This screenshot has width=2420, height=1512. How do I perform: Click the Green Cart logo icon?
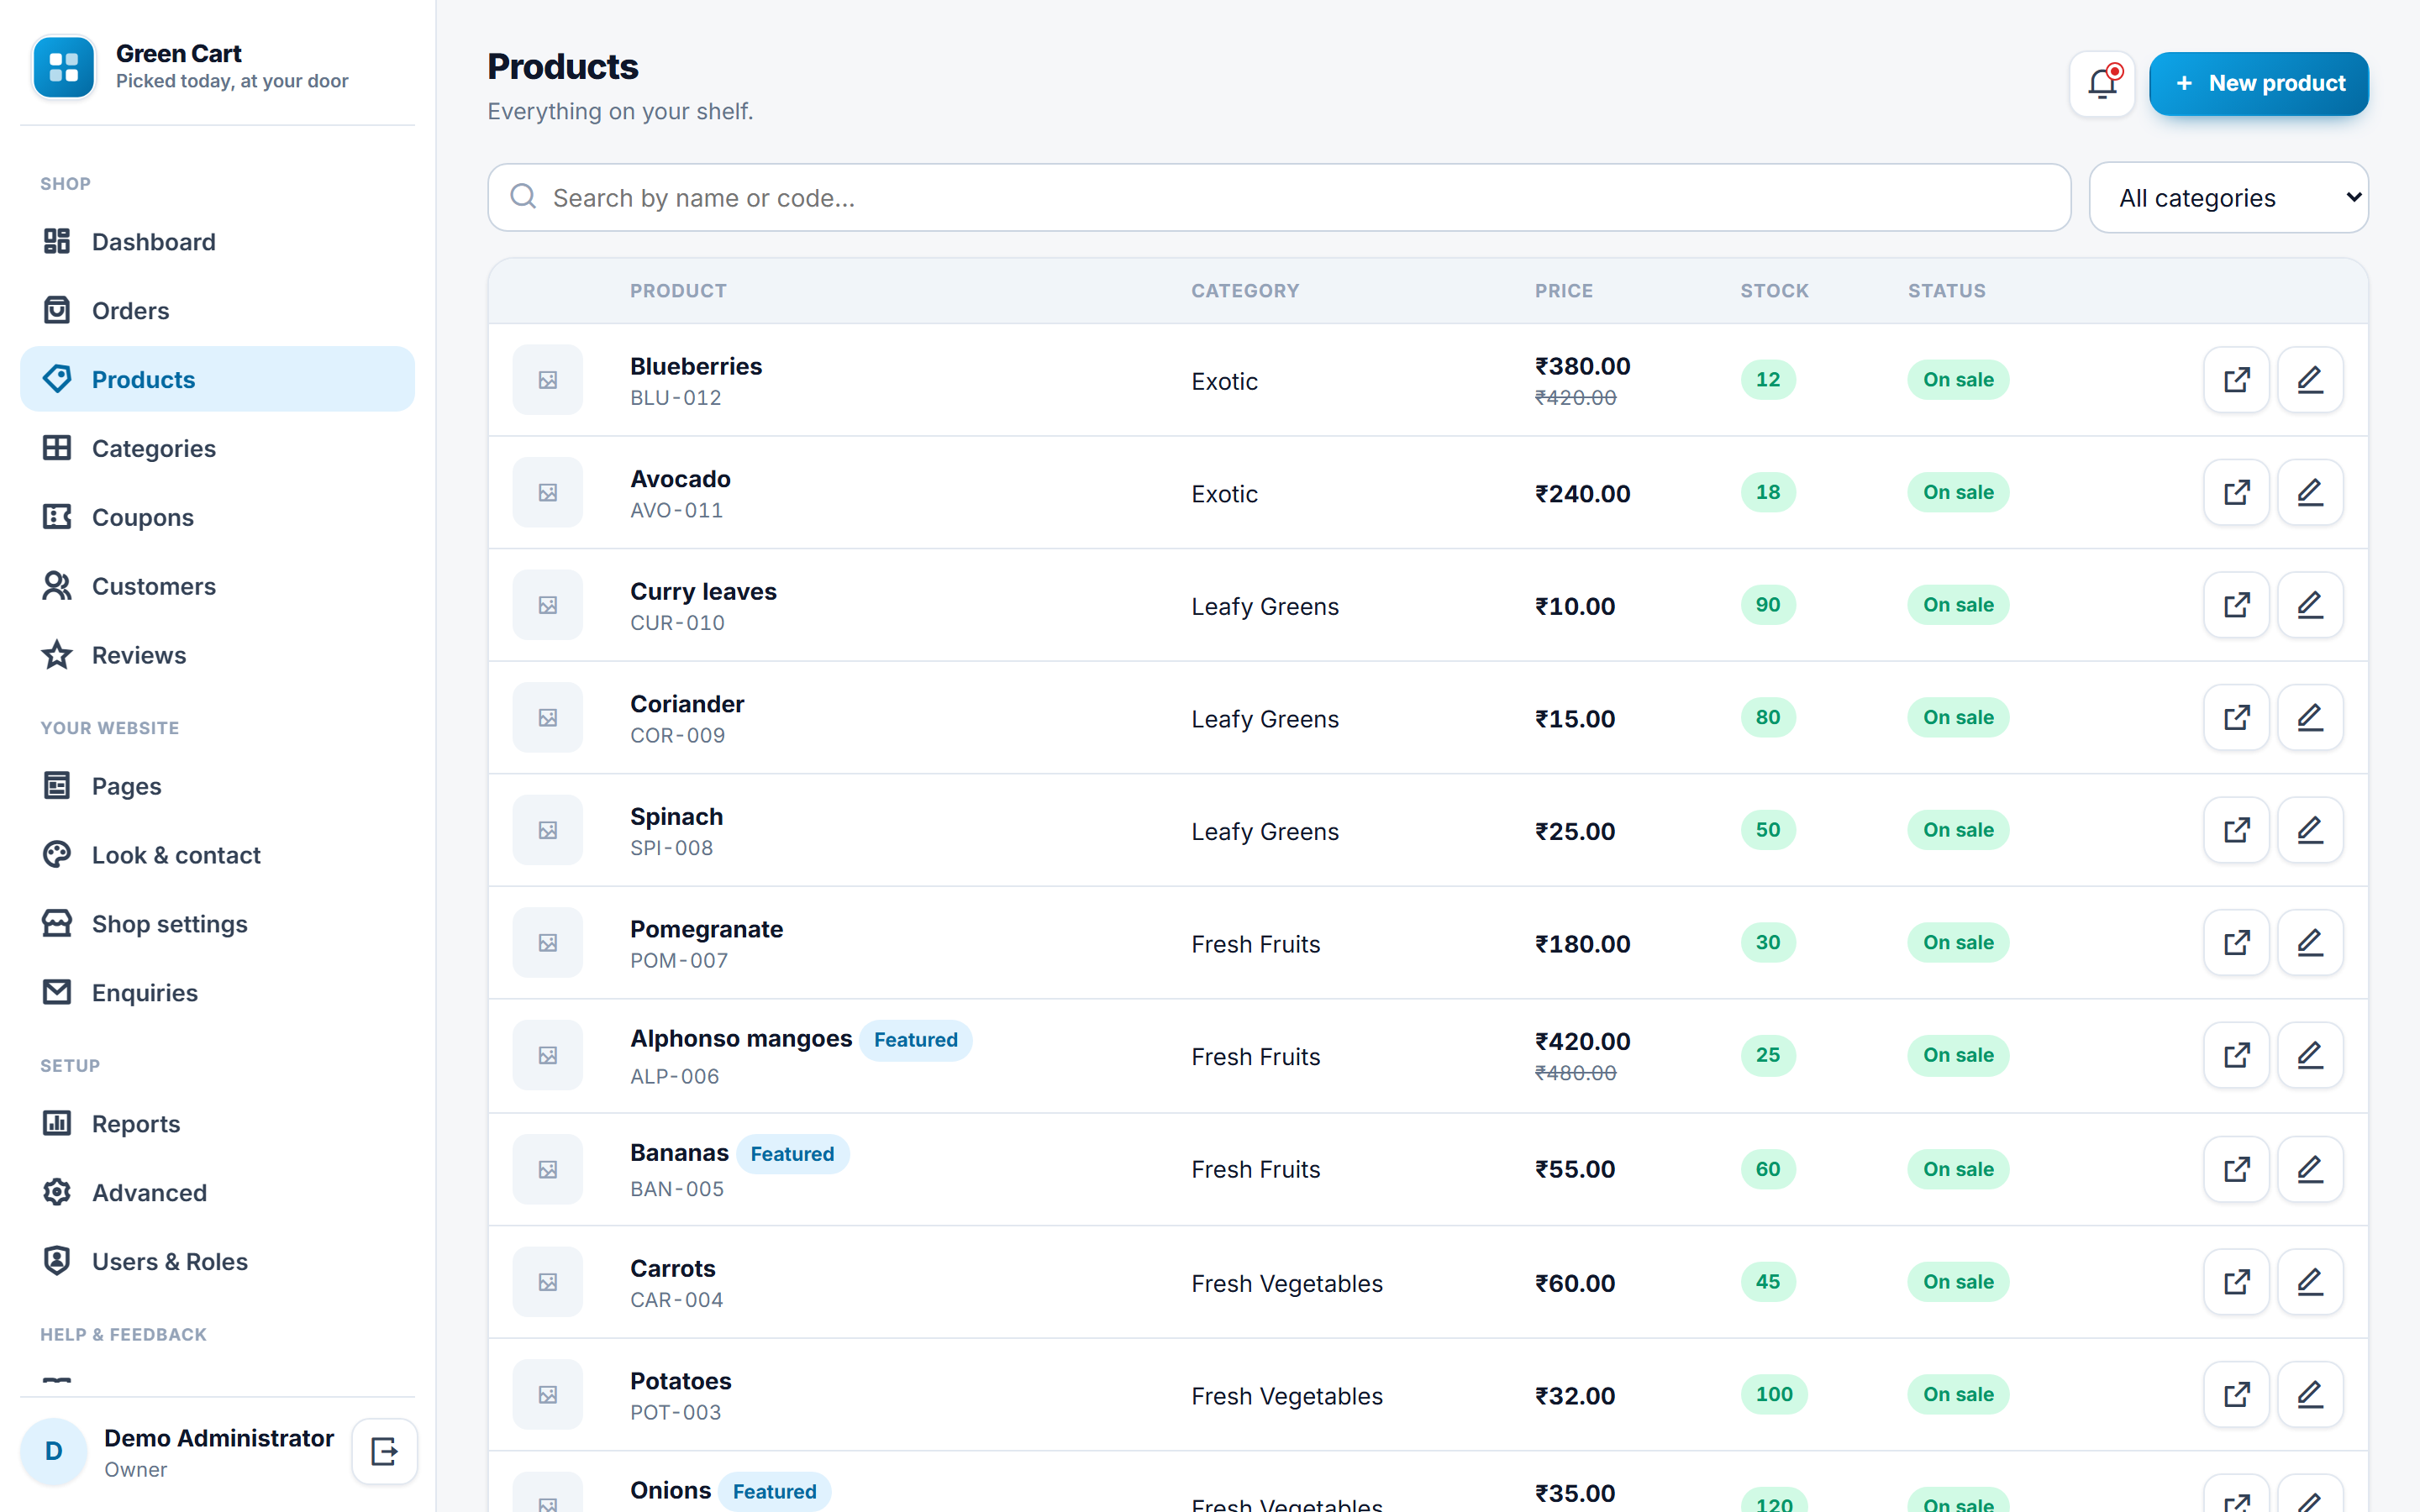[64, 67]
